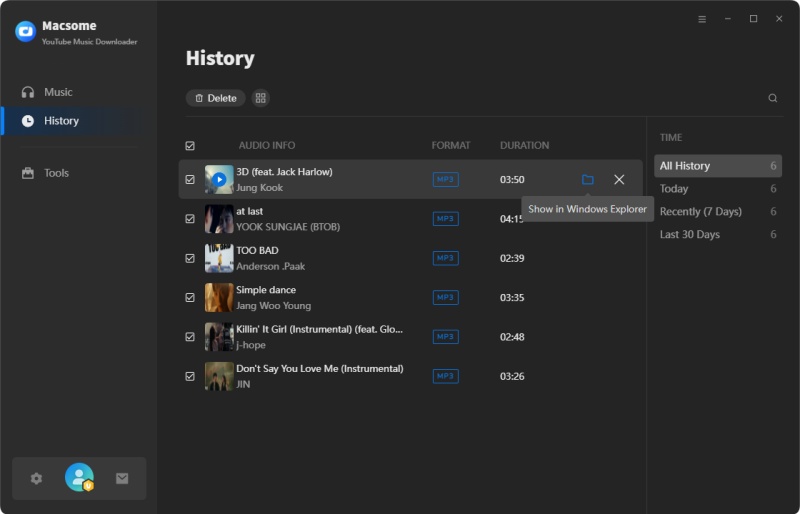800x514 pixels.
Task: Click the MP3 badge on Simple dance row
Action: [x=445, y=298]
